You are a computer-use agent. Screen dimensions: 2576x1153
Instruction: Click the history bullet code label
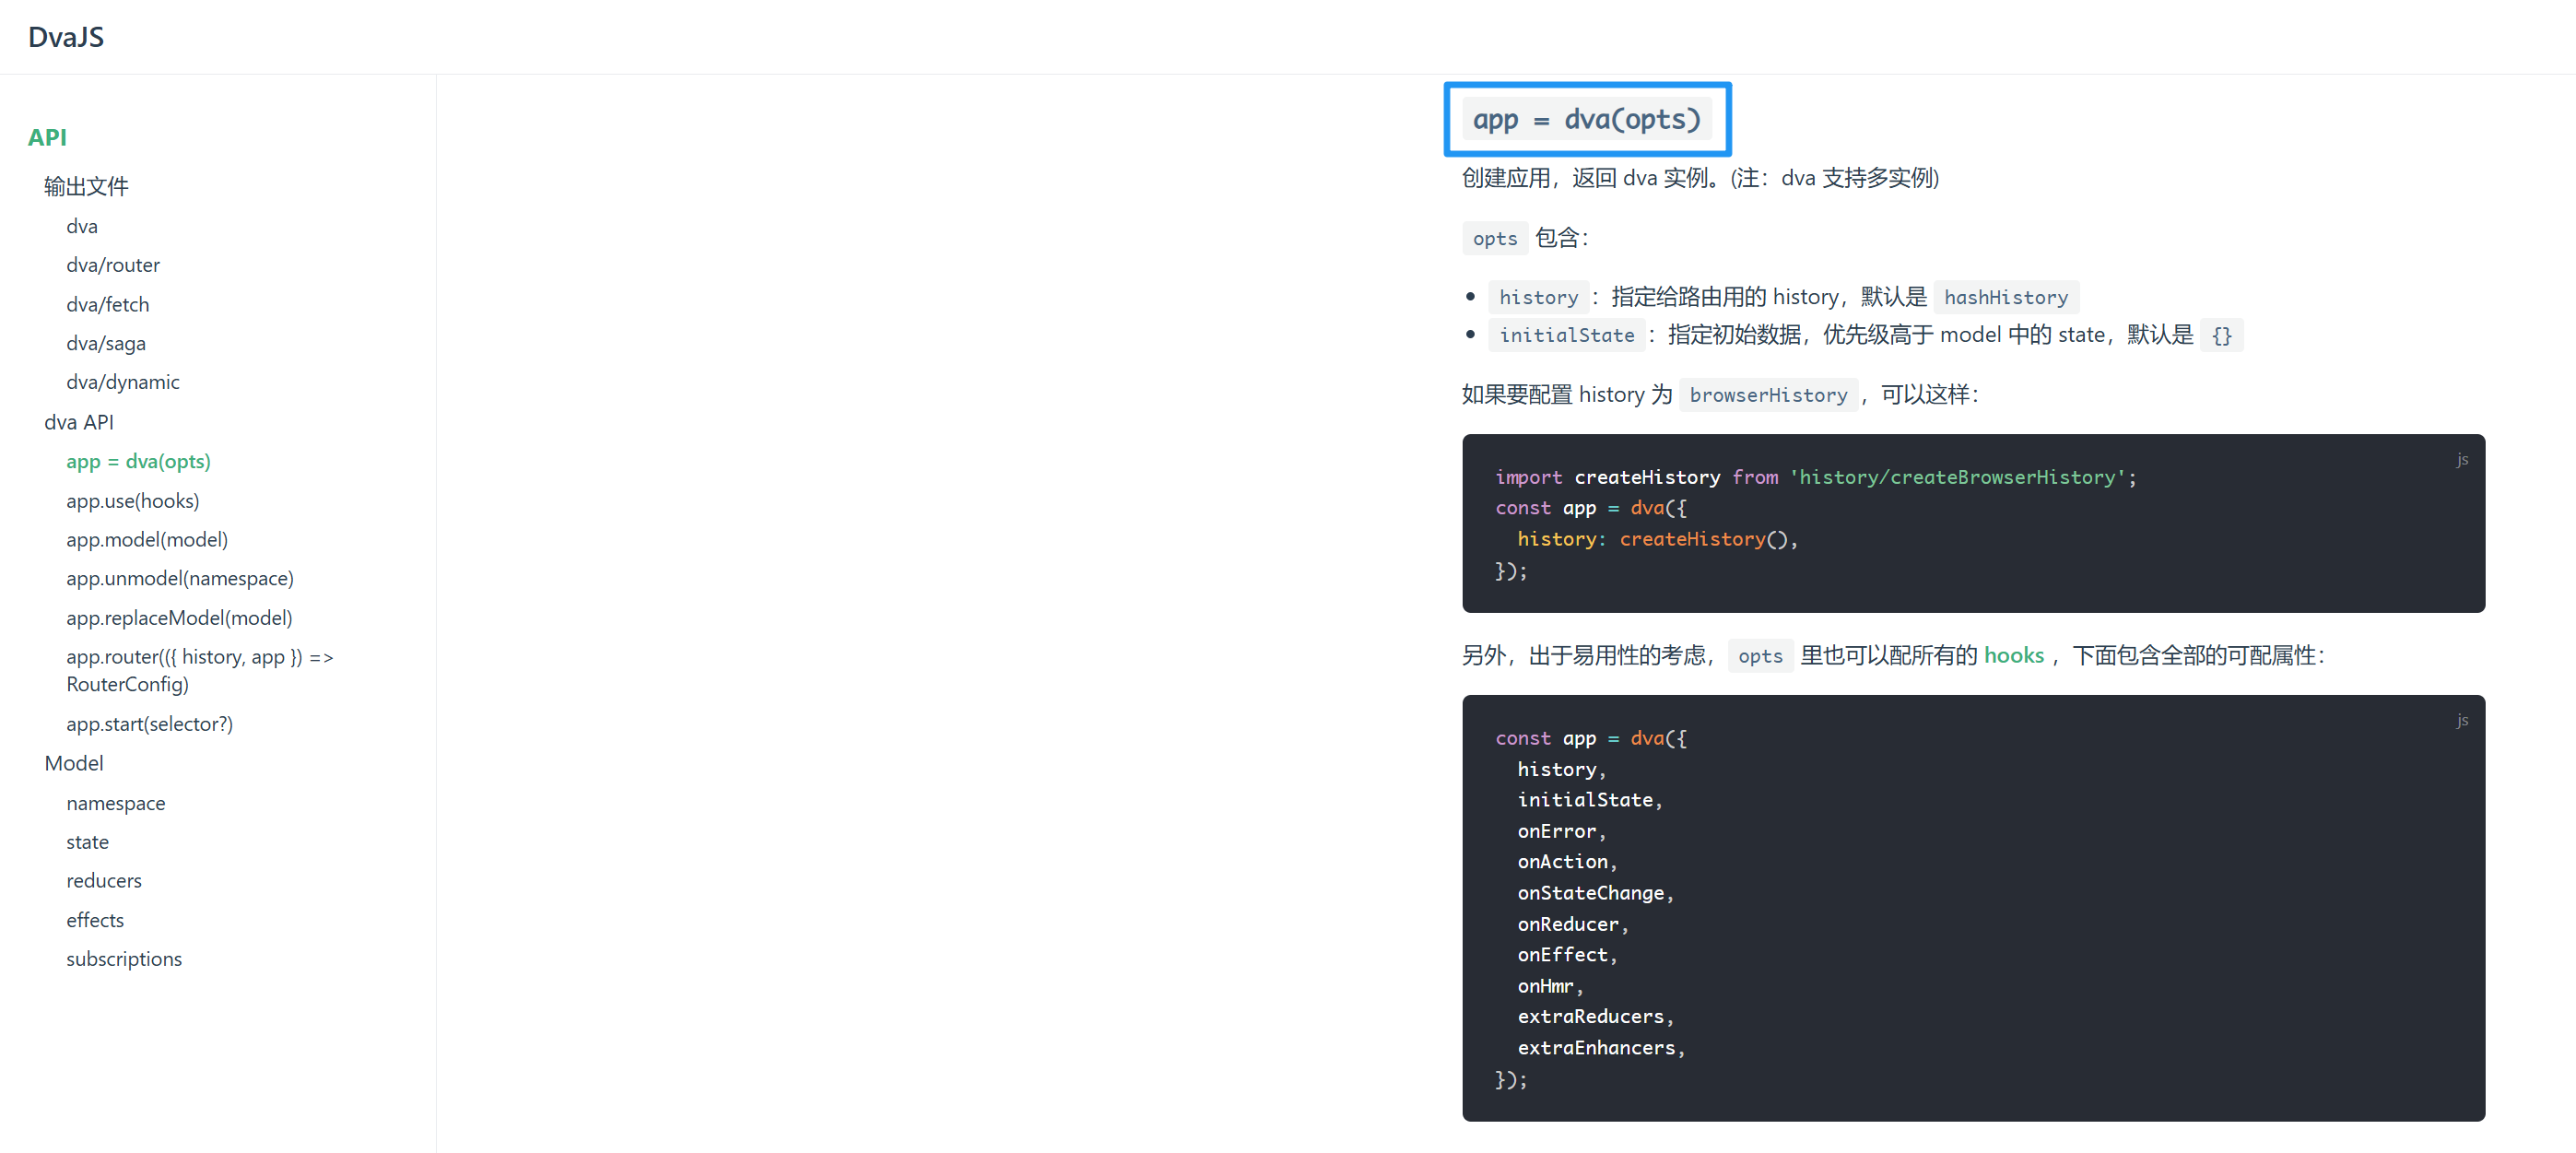[x=1538, y=297]
